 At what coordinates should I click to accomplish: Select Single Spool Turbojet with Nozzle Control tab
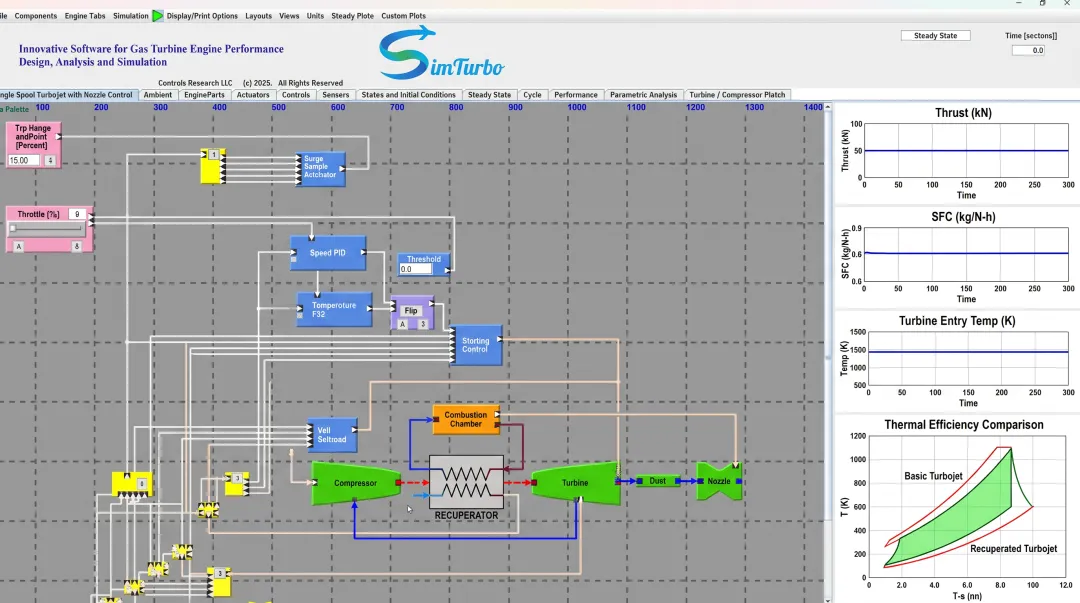(x=68, y=95)
